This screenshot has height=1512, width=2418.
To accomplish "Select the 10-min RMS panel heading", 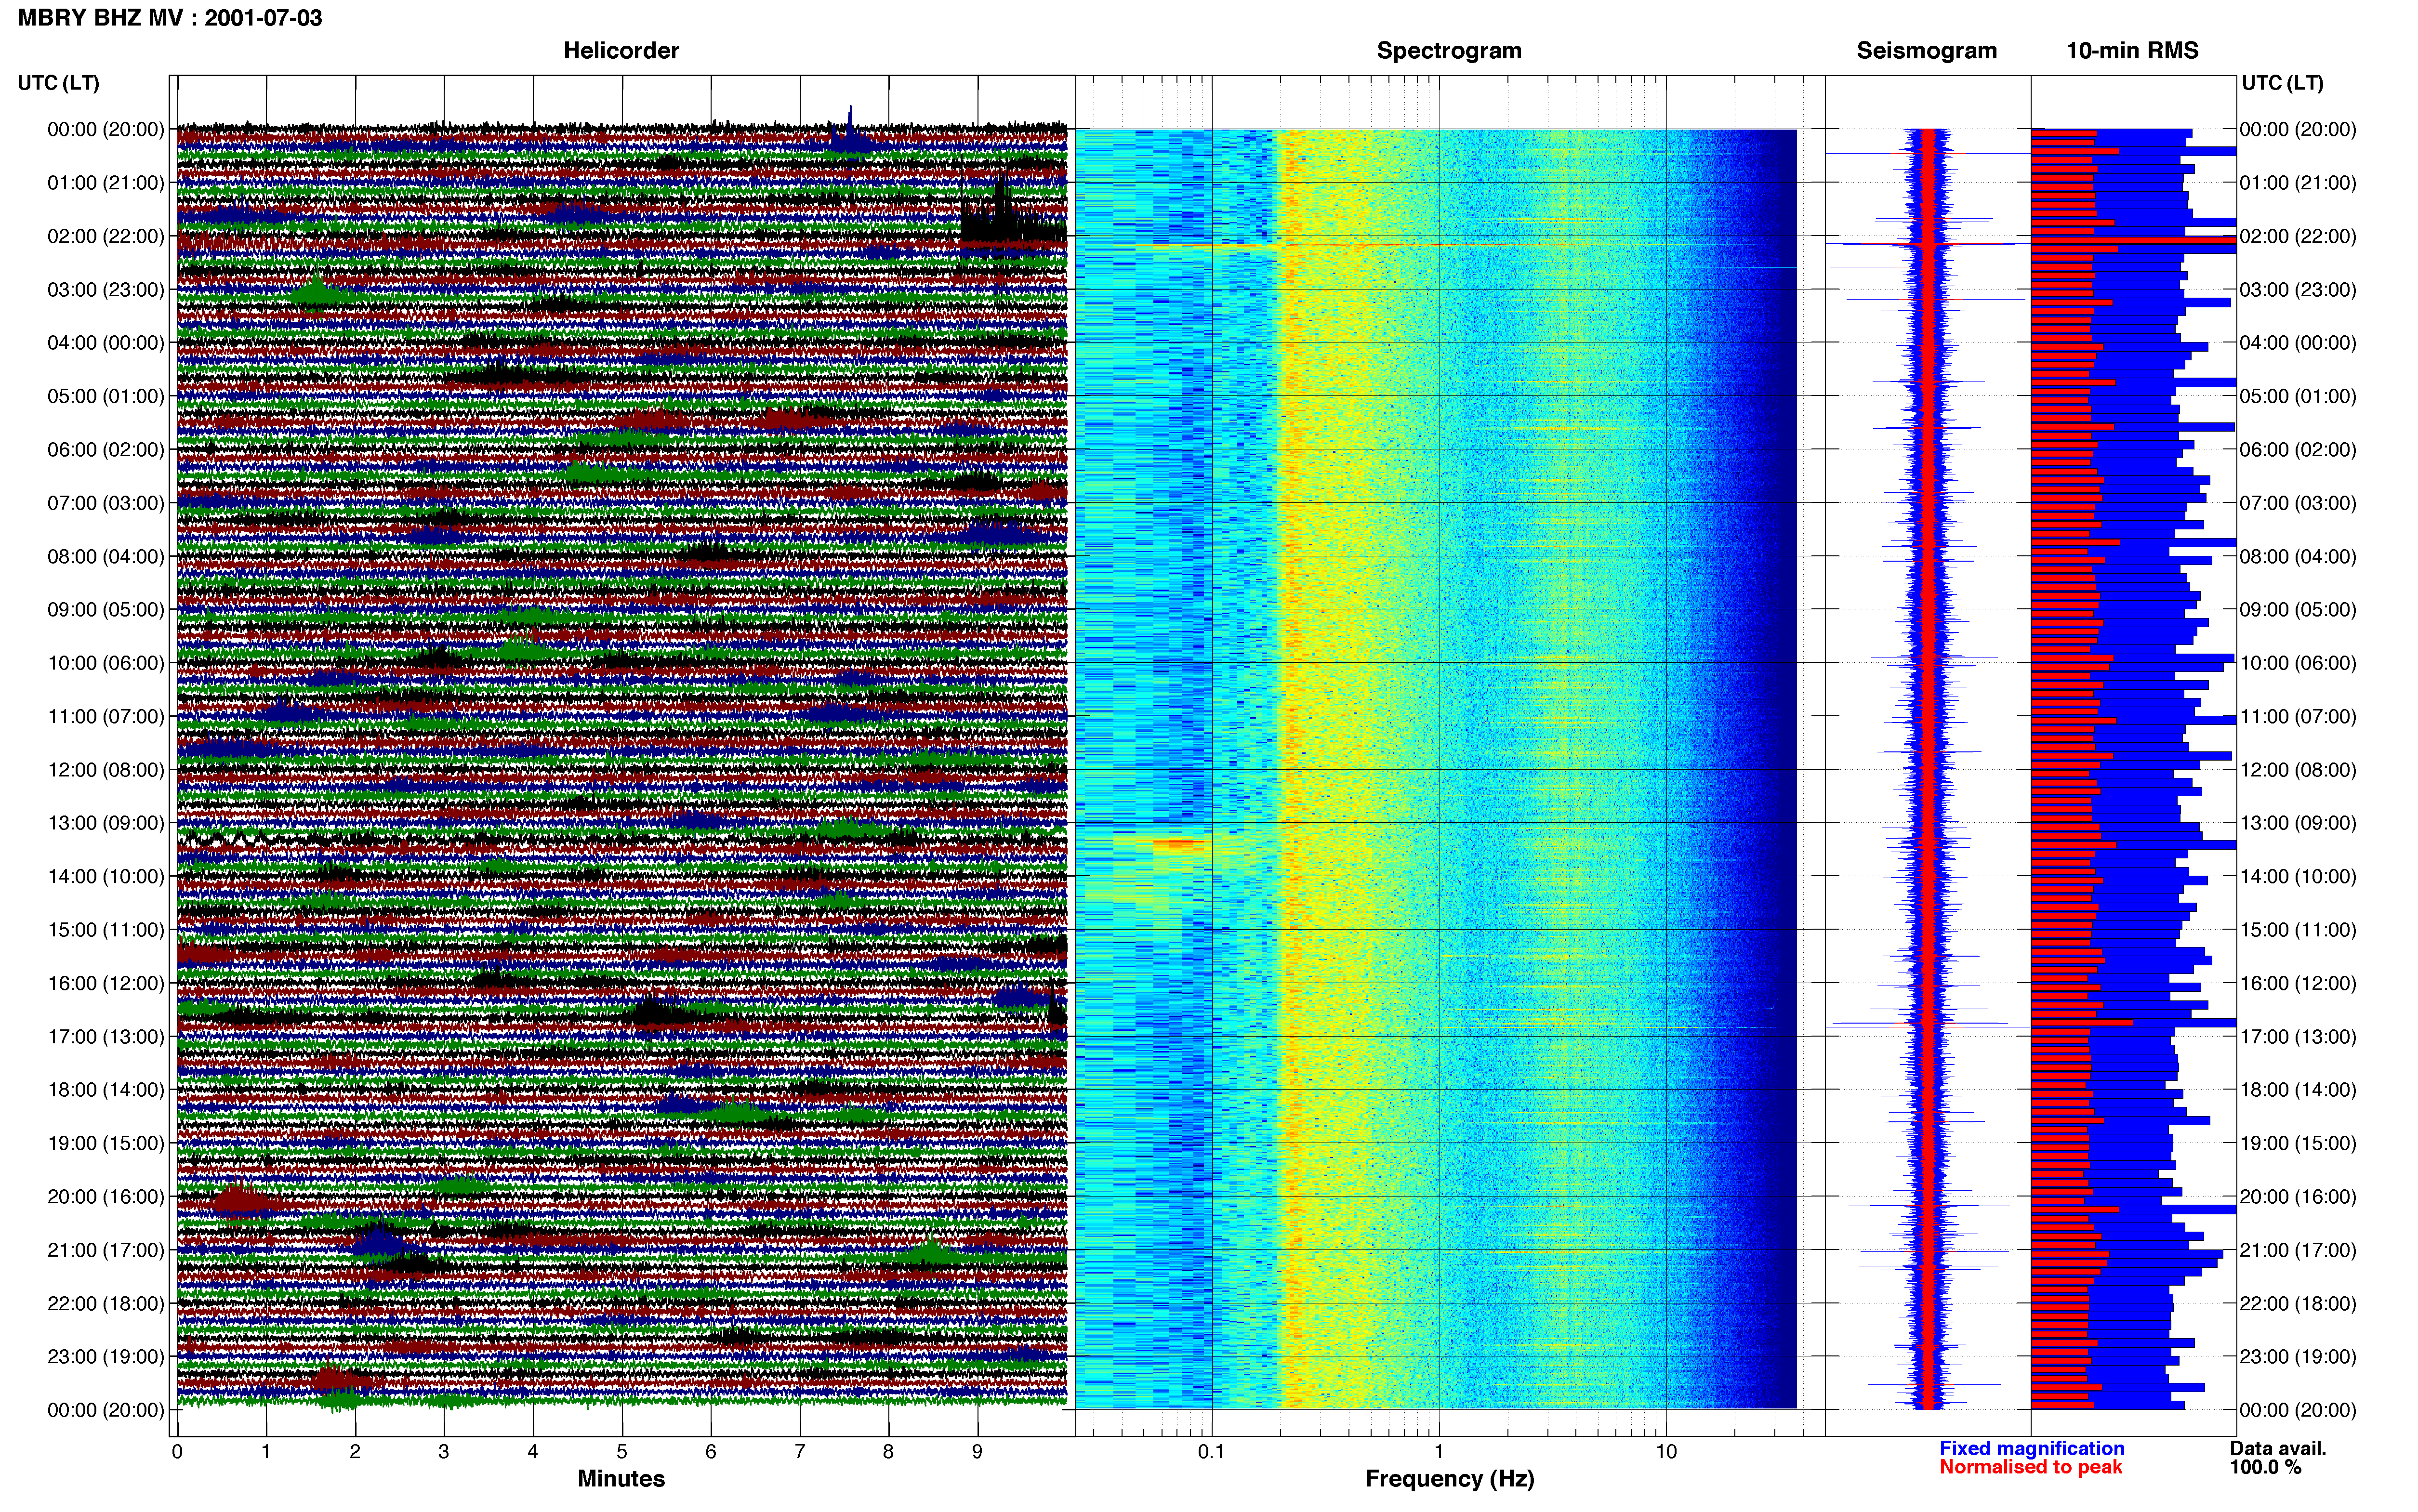I will tap(2132, 51).
